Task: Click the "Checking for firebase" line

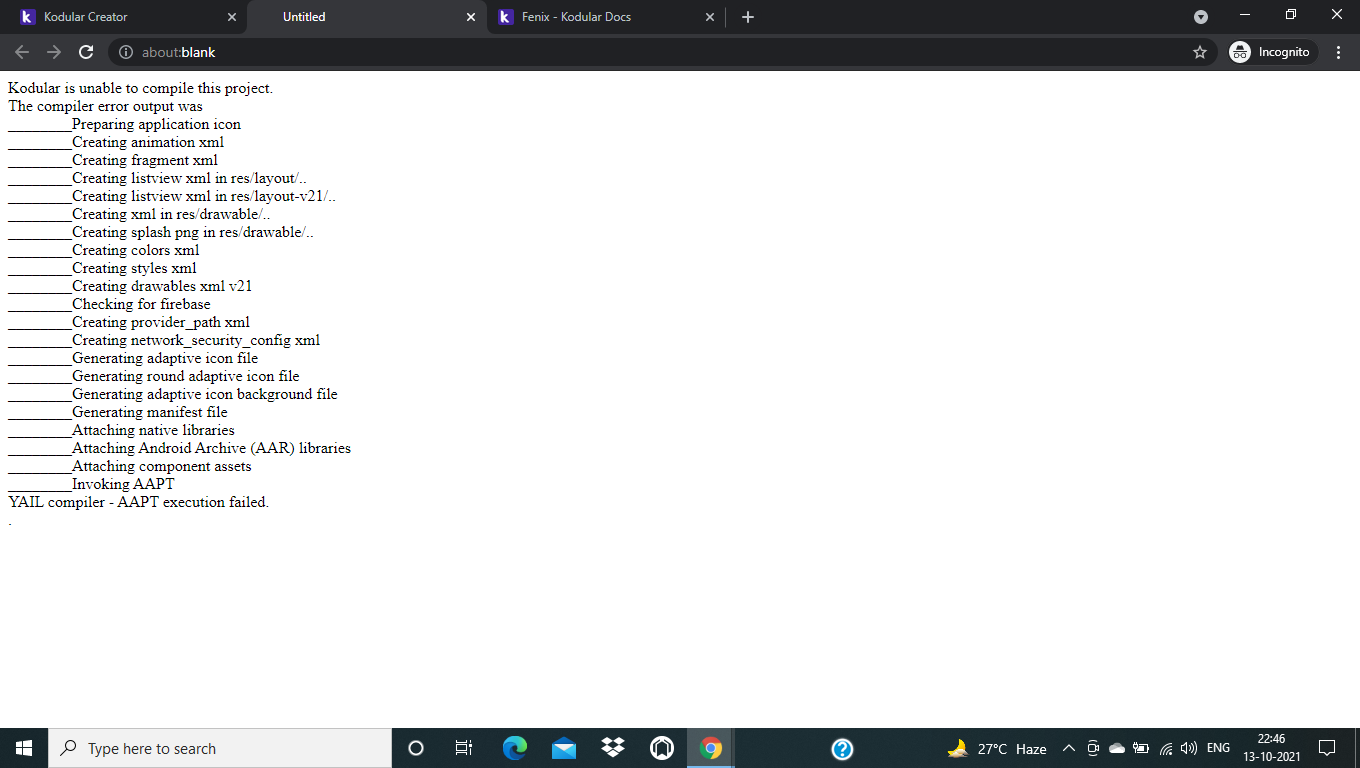Action: pos(141,304)
